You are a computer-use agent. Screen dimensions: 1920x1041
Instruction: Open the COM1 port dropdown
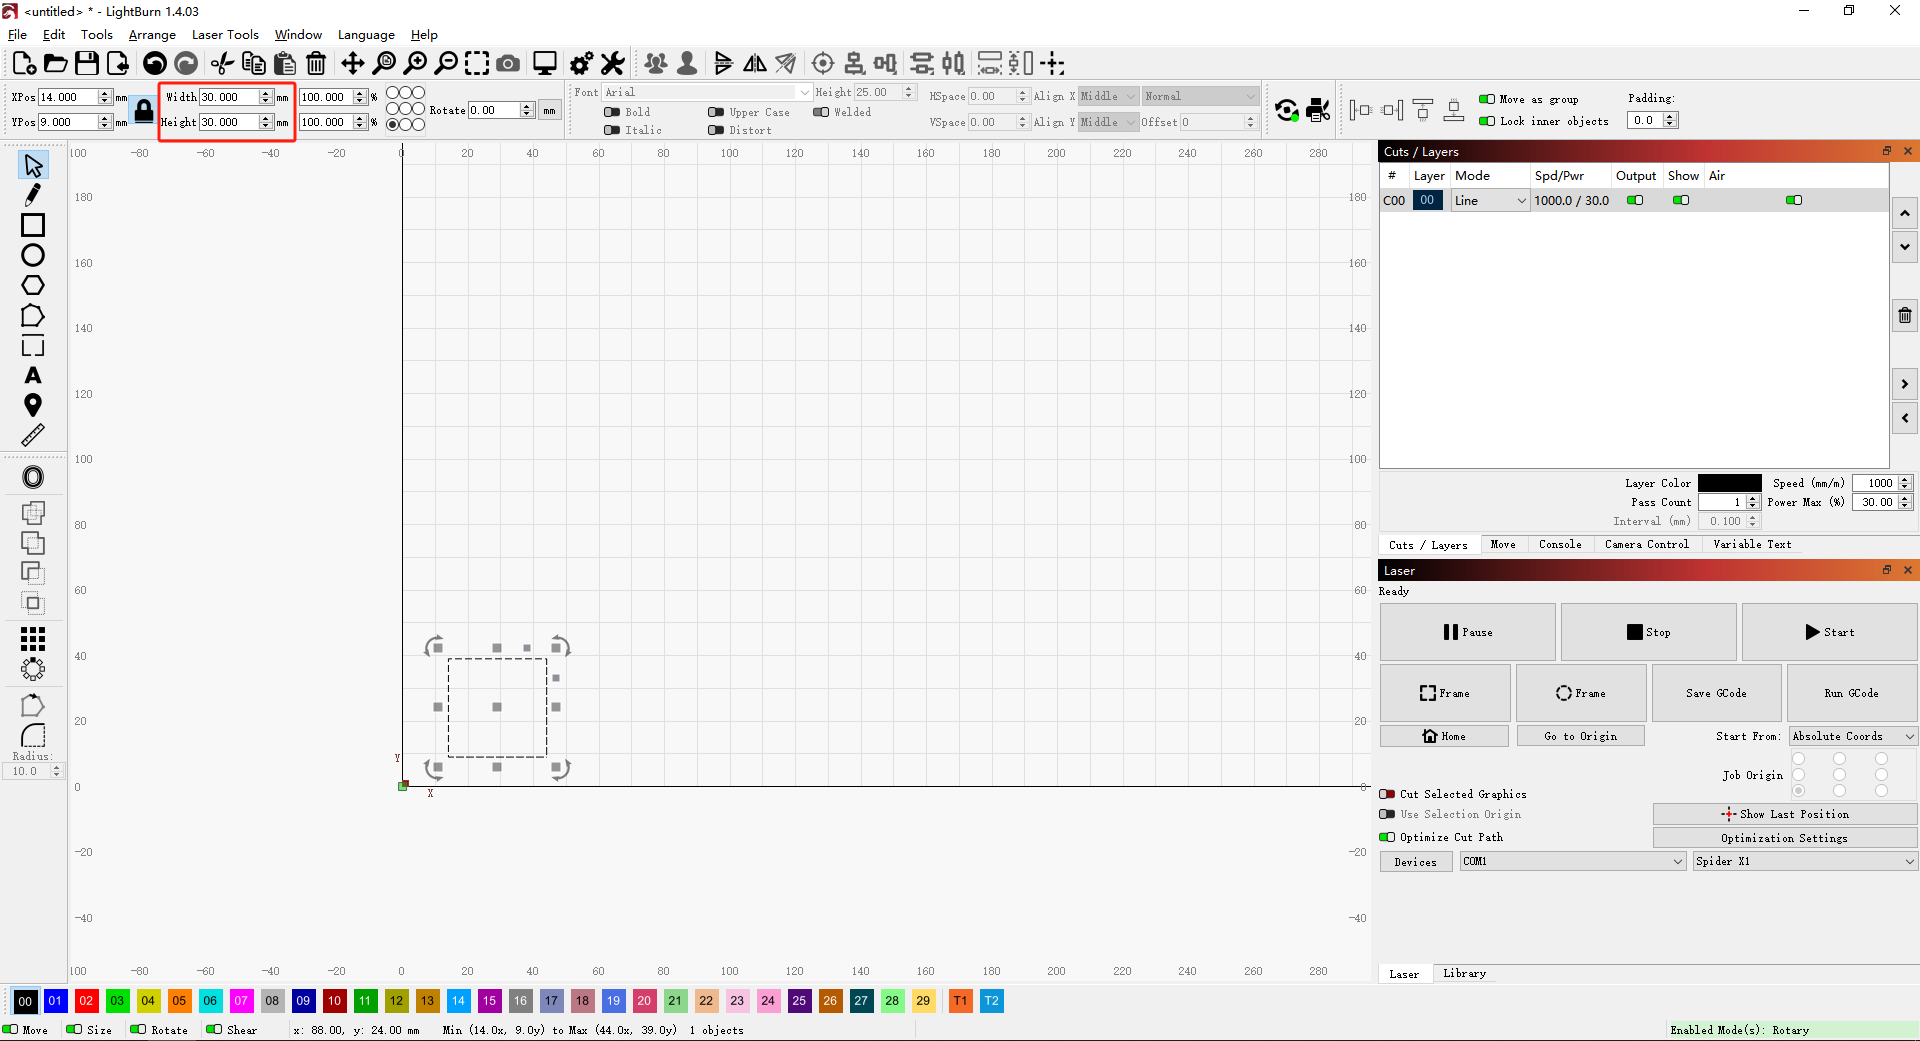1572,861
